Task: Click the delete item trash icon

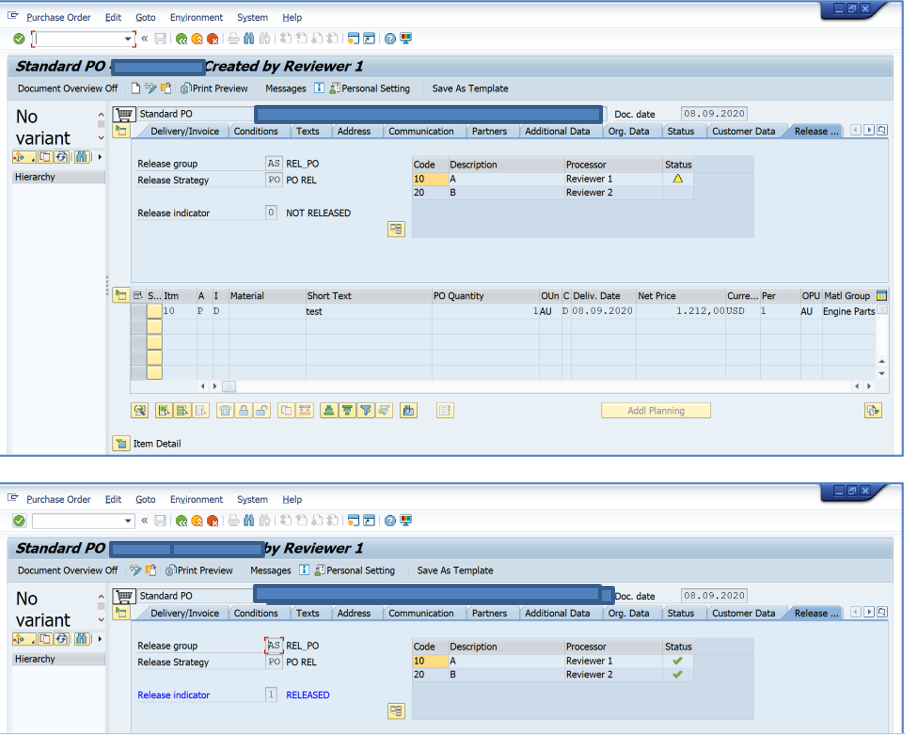Action: pyautogui.click(x=225, y=411)
